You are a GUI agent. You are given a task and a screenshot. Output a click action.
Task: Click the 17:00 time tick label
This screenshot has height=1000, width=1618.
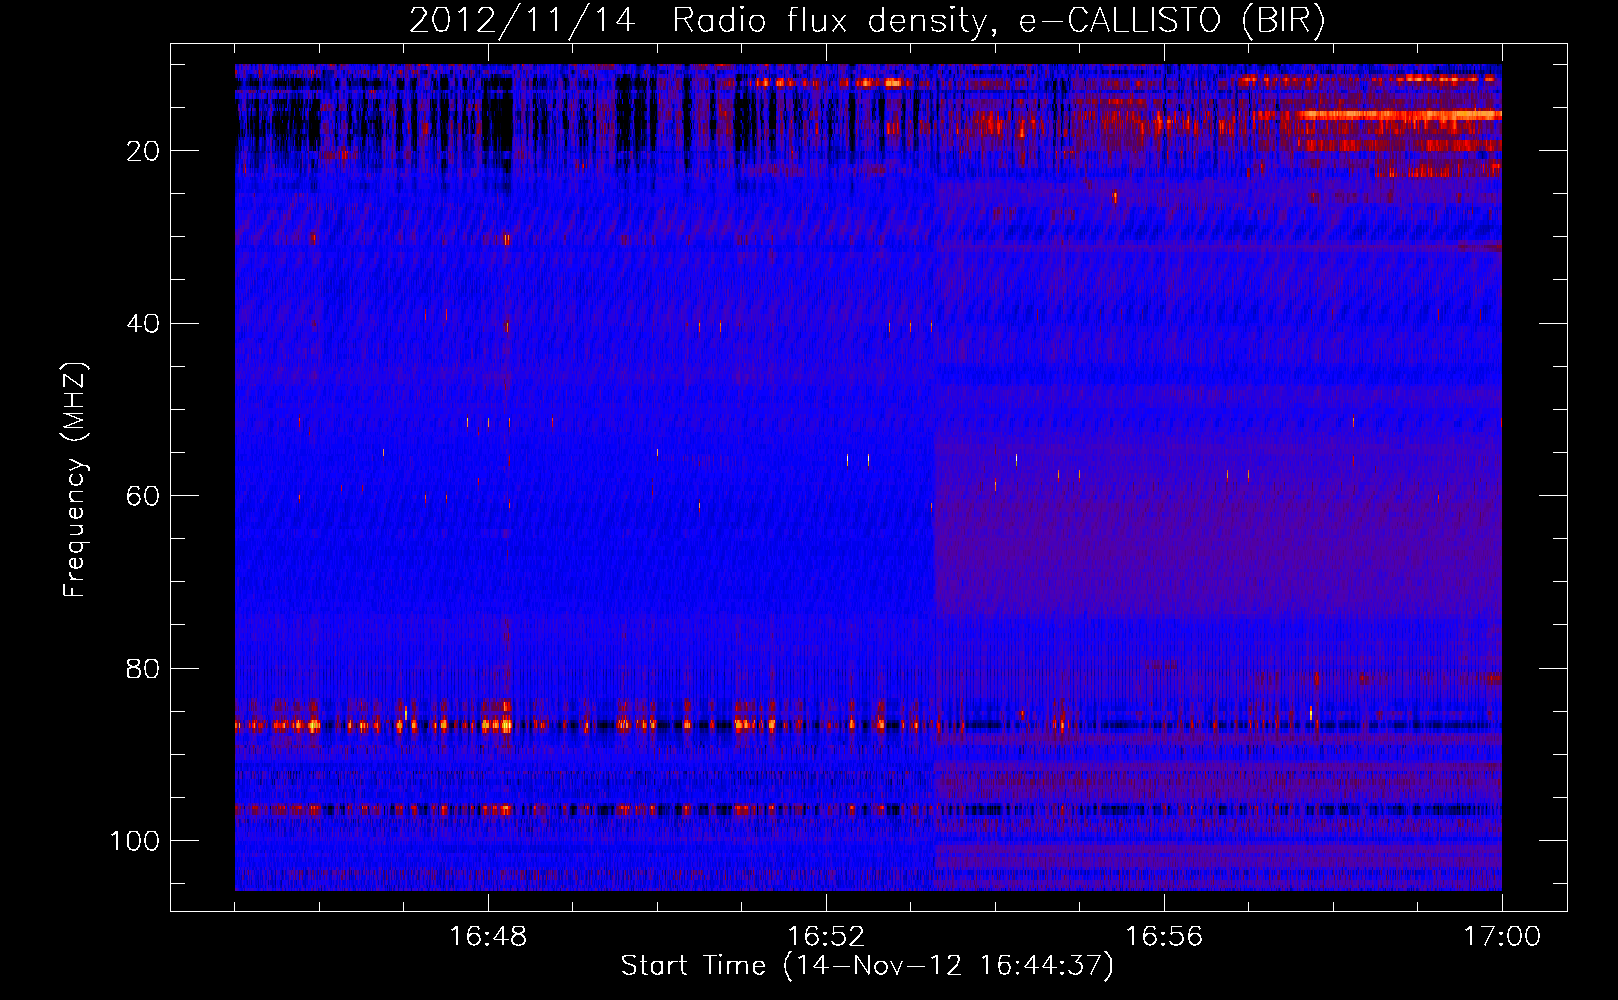pyautogui.click(x=1502, y=937)
